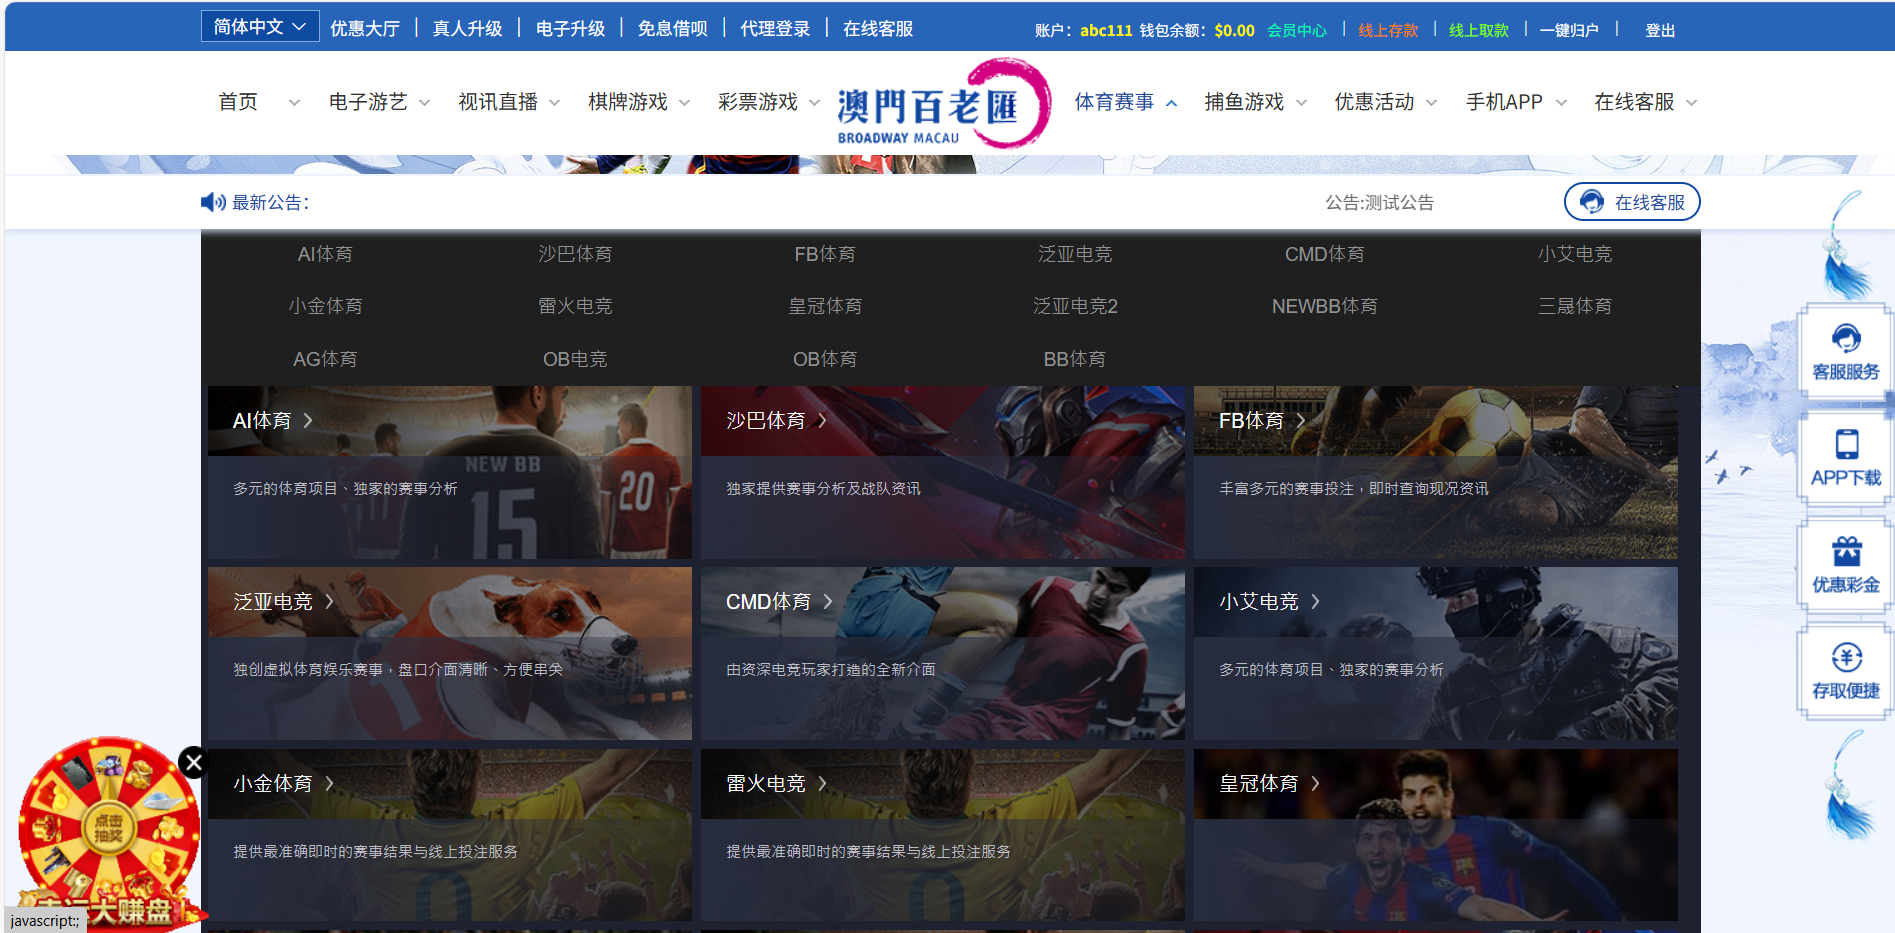Select FB体育 in the sports submenu

coord(825,254)
